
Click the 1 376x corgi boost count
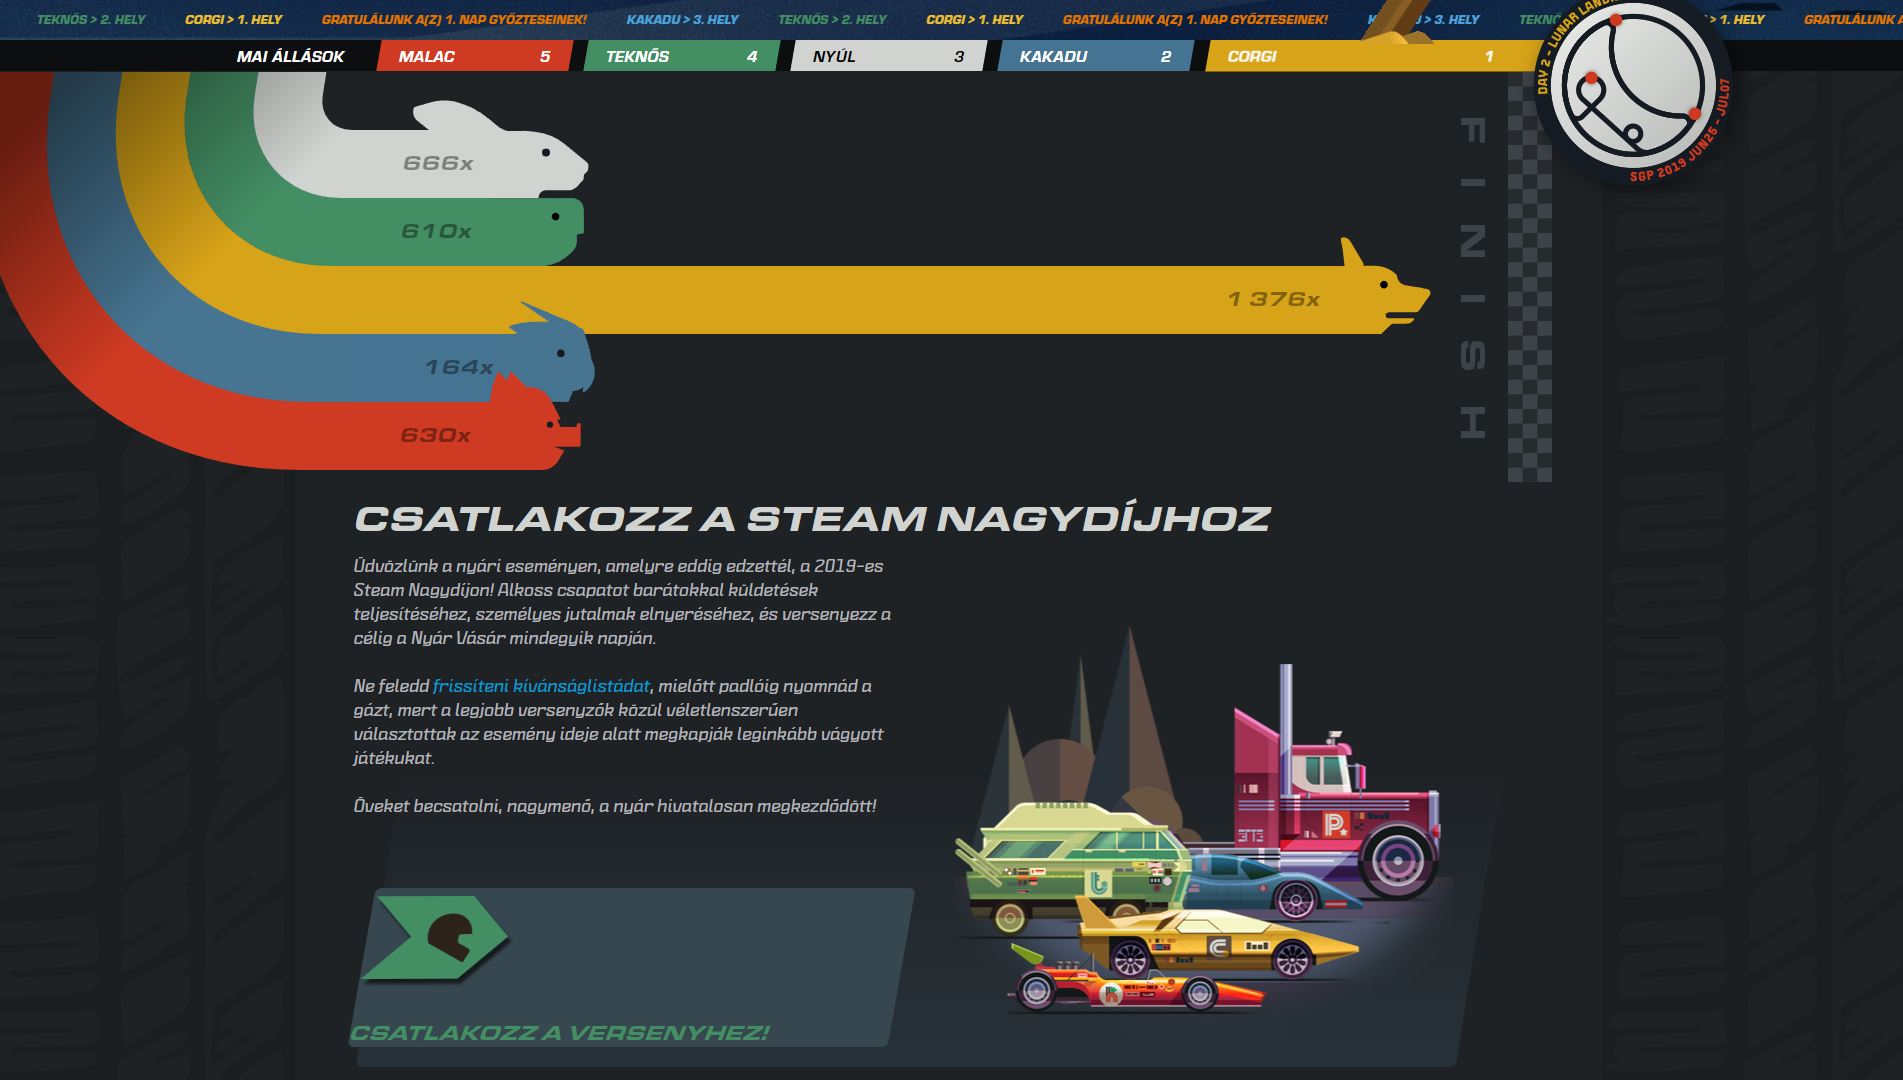(x=1274, y=299)
